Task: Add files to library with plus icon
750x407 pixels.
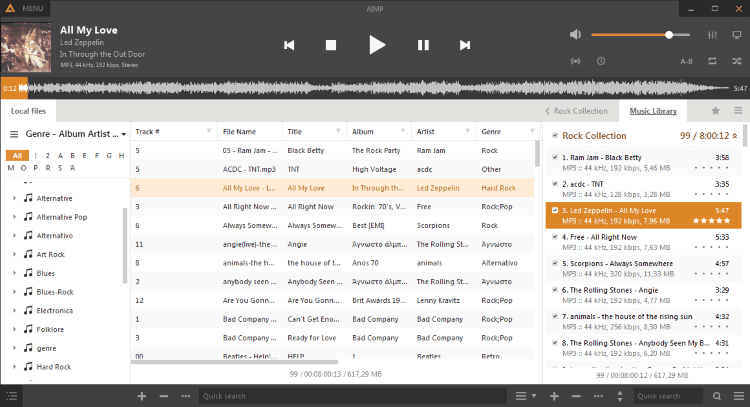Action: 142,396
